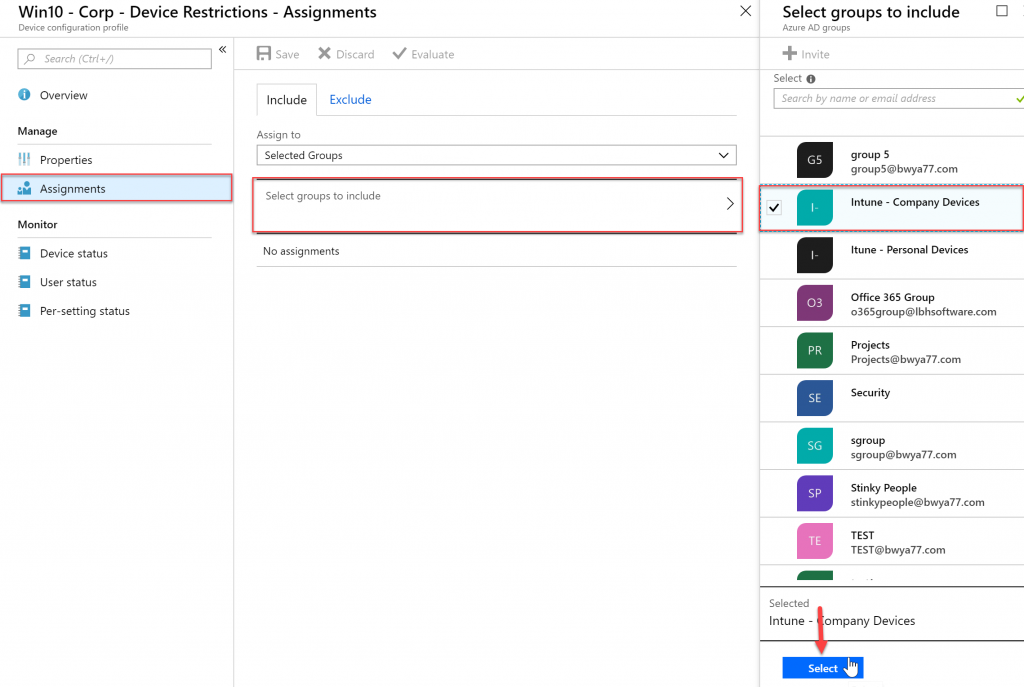Open the Assign to dropdown
Image resolution: width=1024 pixels, height=687 pixels.
point(496,155)
